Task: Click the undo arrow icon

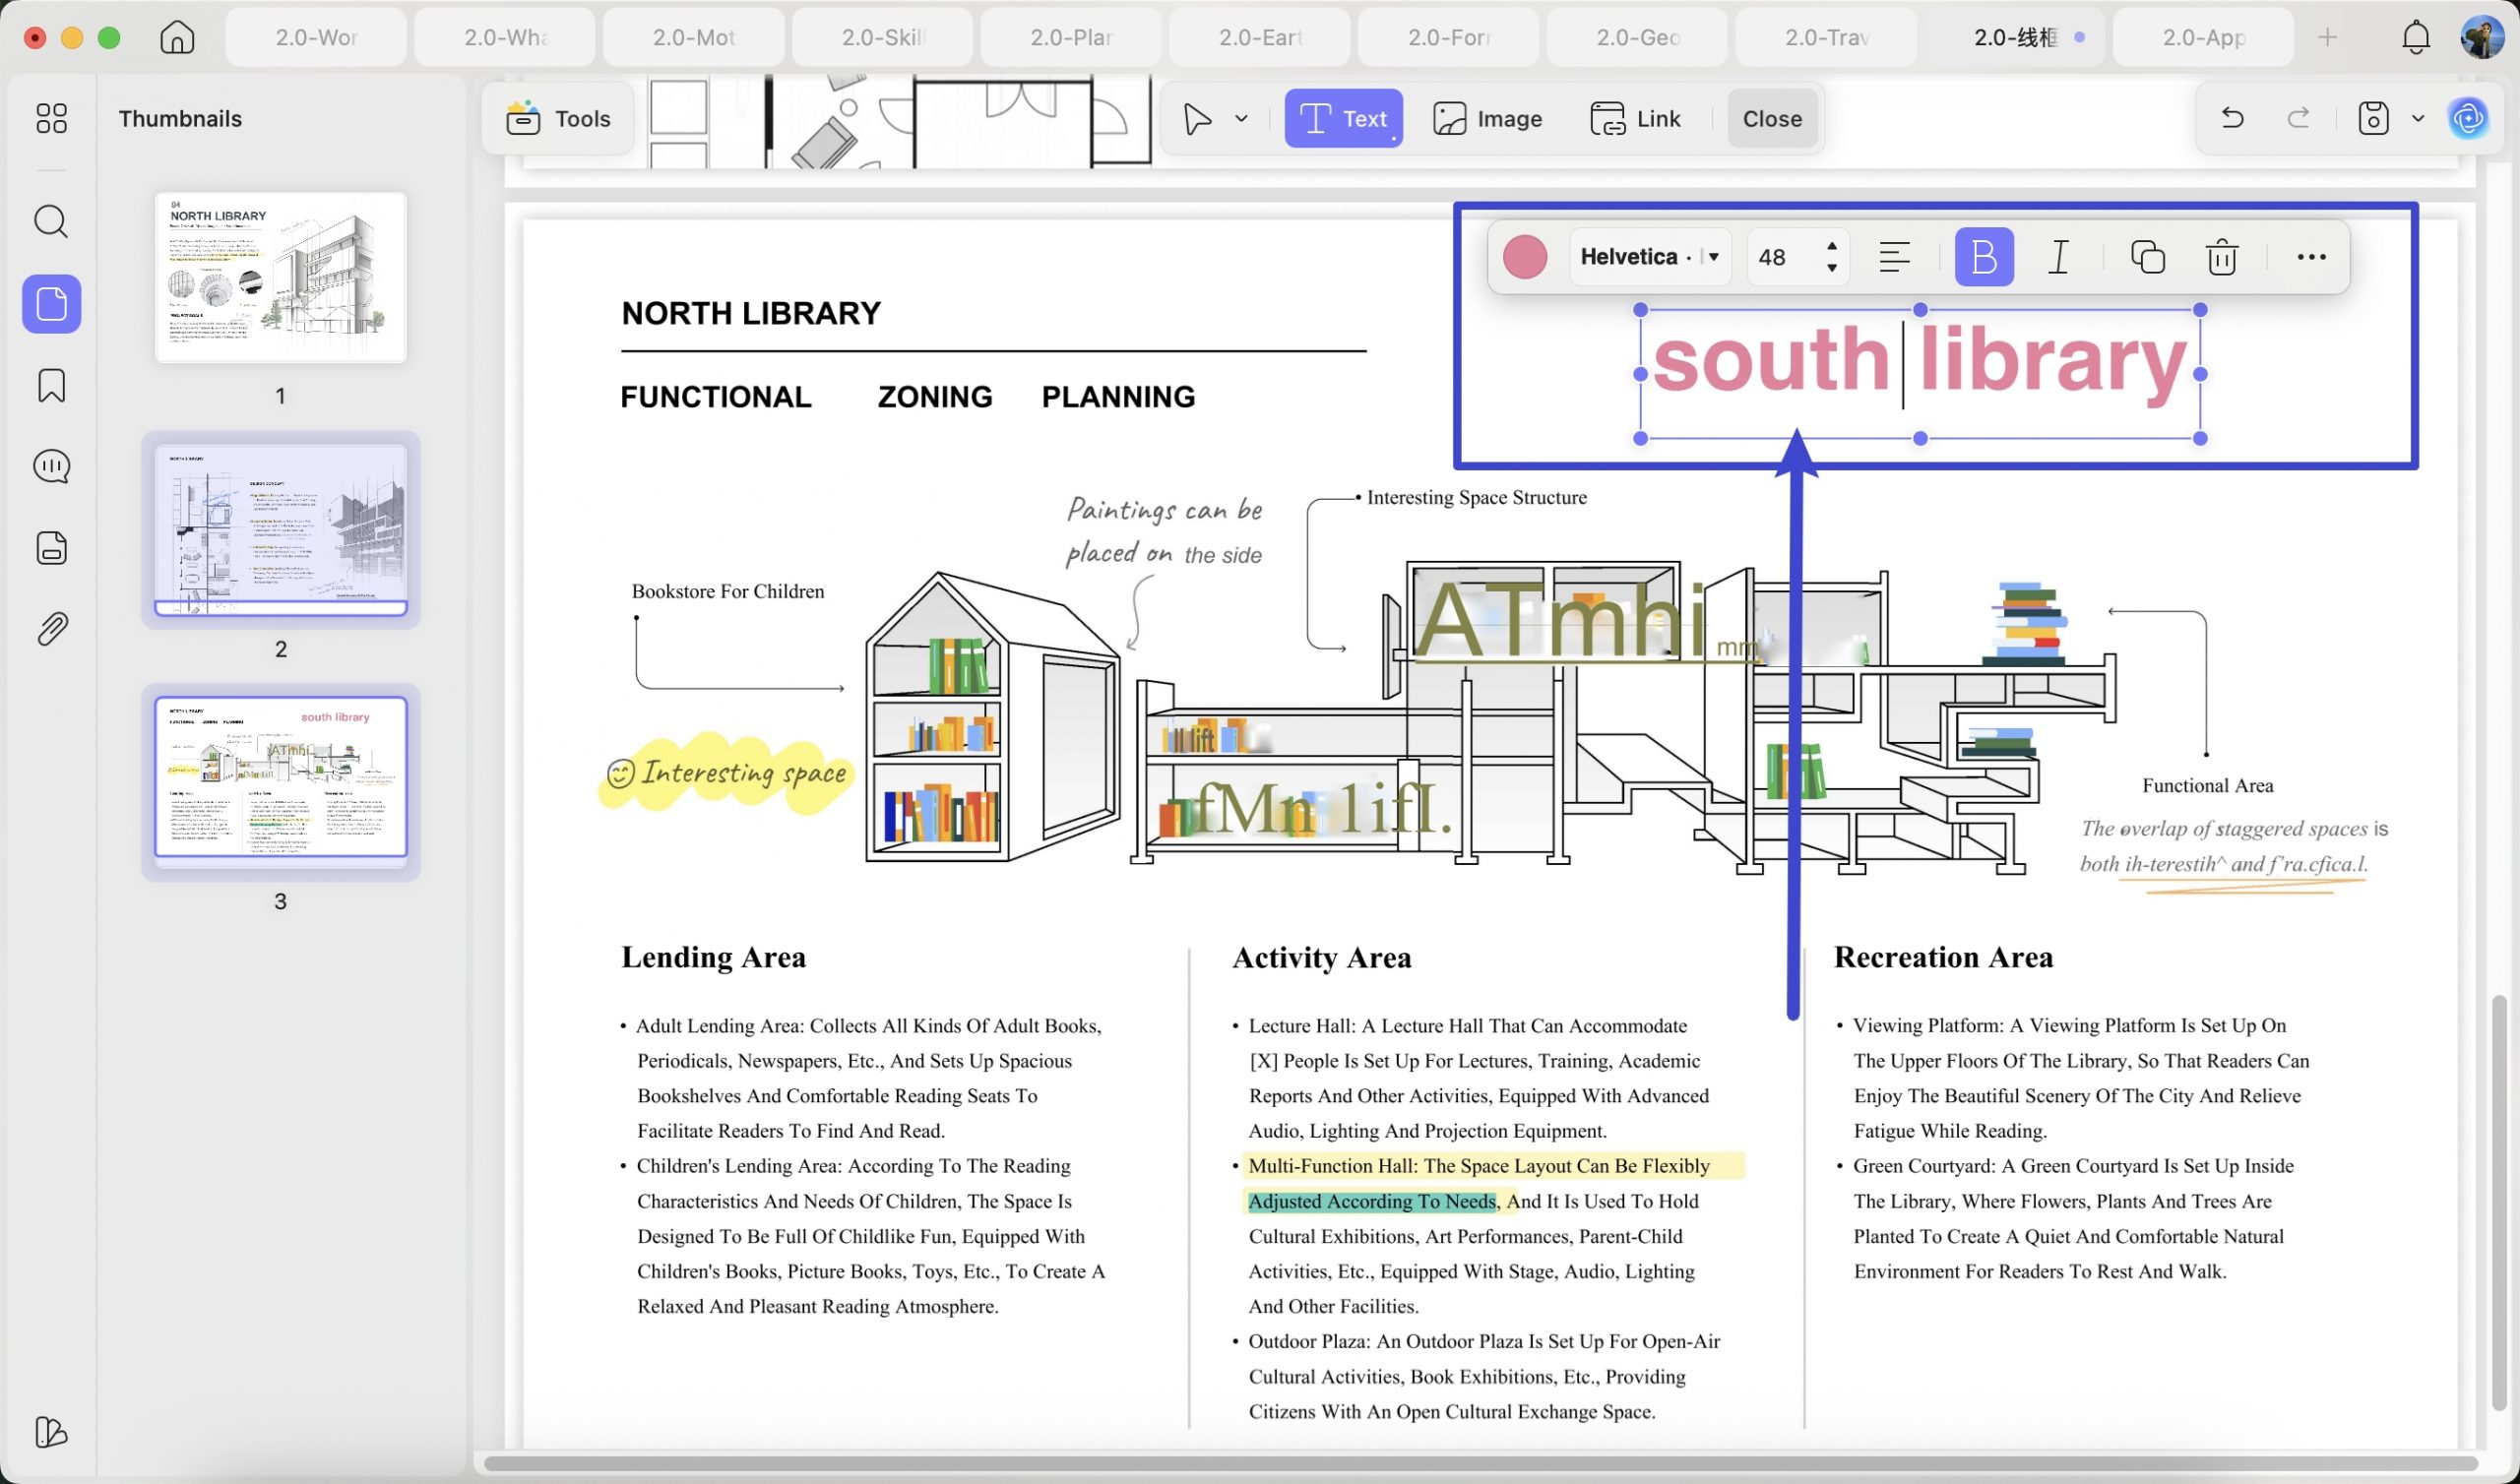Action: (2232, 118)
